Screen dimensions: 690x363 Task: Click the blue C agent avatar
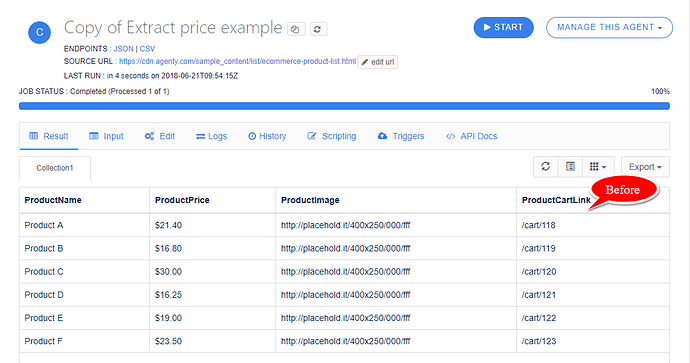(40, 32)
